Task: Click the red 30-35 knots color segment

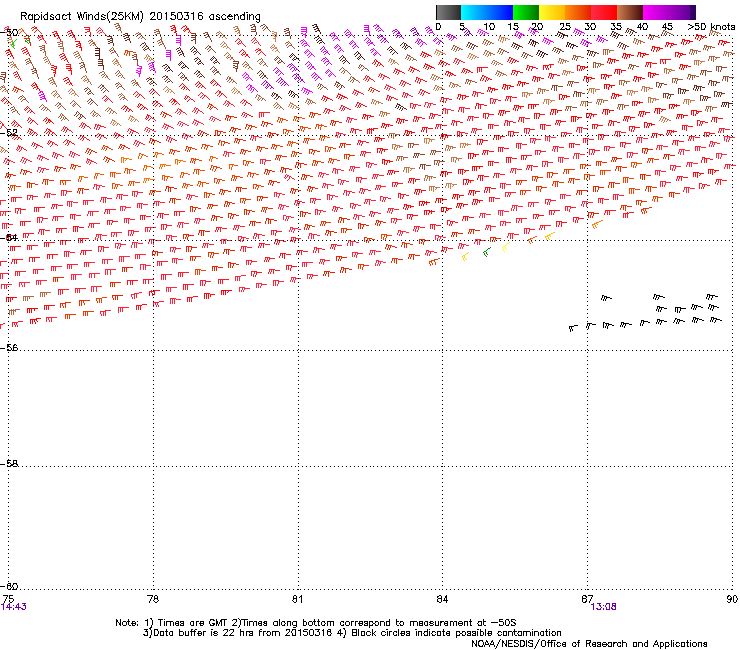Action: tap(604, 12)
